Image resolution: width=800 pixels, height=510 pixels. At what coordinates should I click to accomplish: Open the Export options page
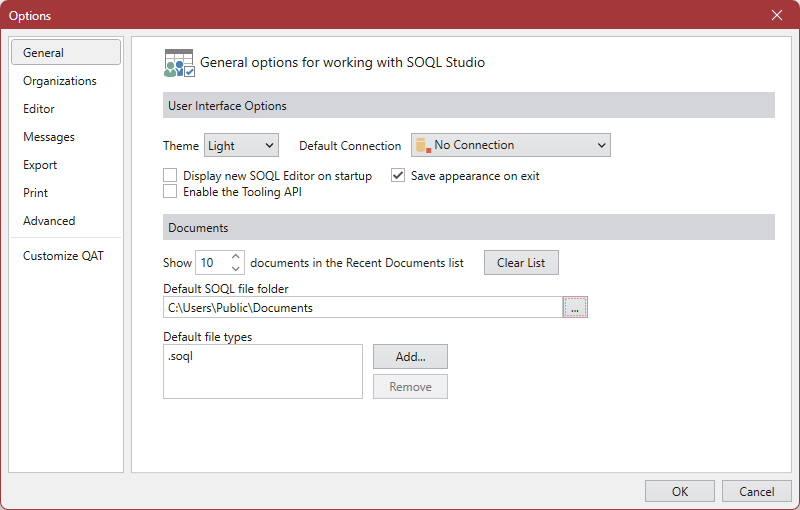click(66, 165)
